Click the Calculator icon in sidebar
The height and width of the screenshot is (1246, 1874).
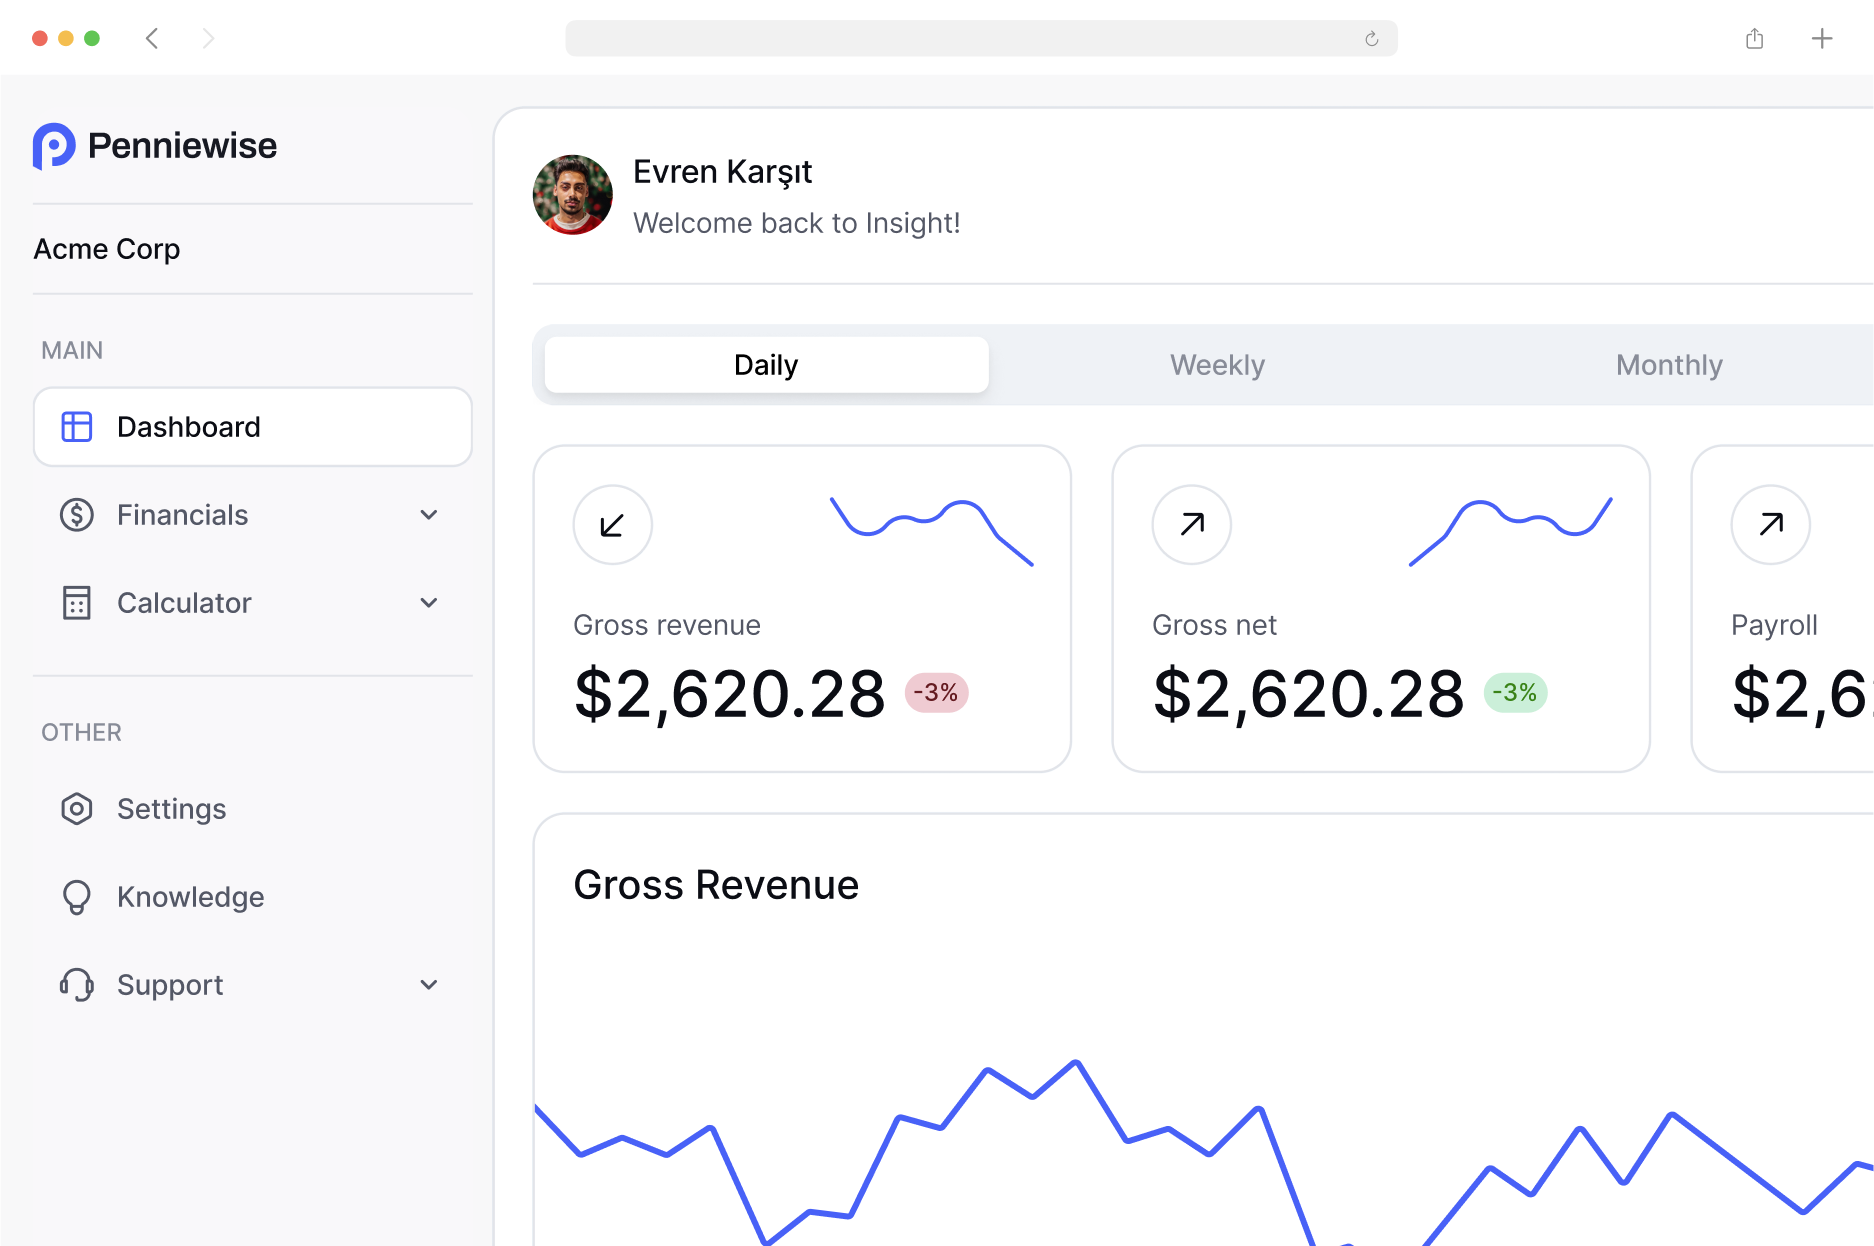tap(77, 603)
